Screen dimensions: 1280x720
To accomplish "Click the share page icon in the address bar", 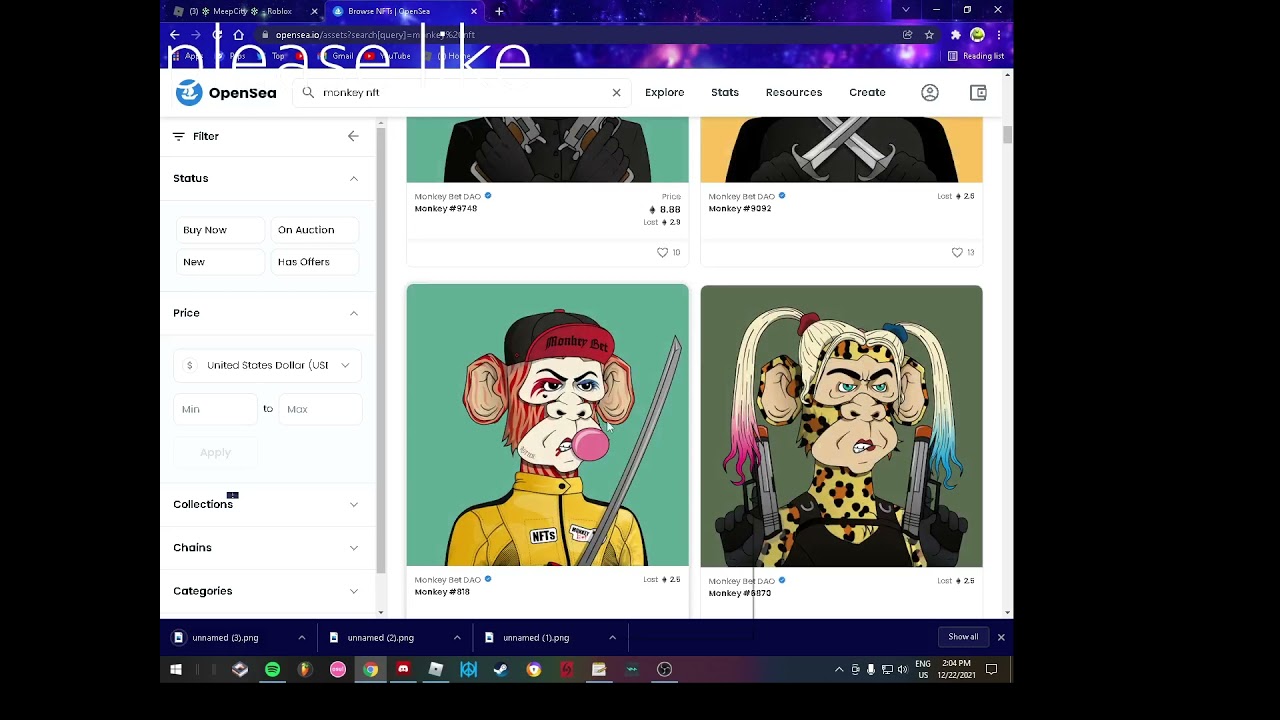I will point(907,35).
